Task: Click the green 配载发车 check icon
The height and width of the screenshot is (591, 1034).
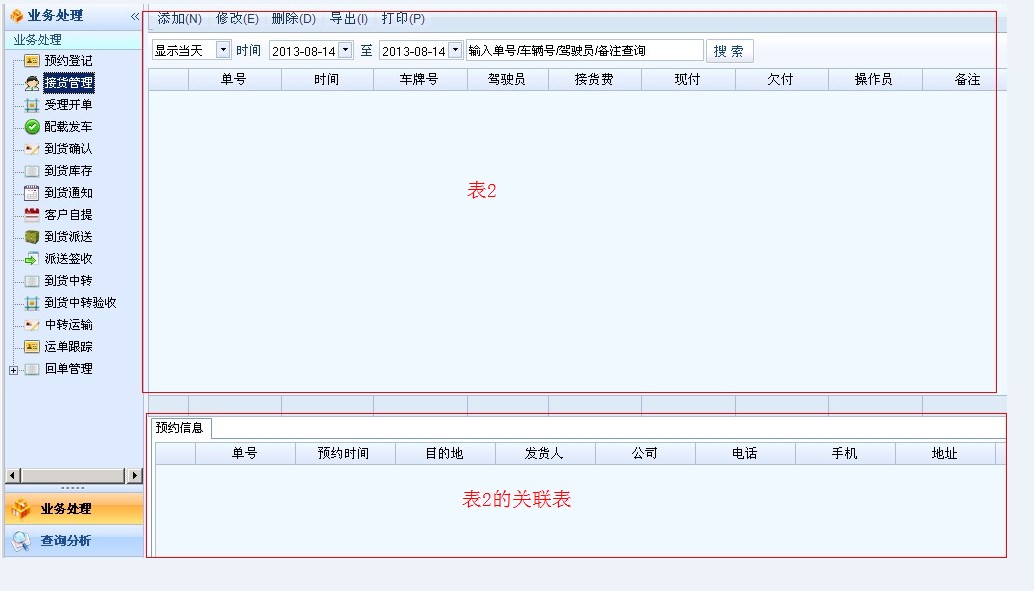Action: (x=32, y=127)
